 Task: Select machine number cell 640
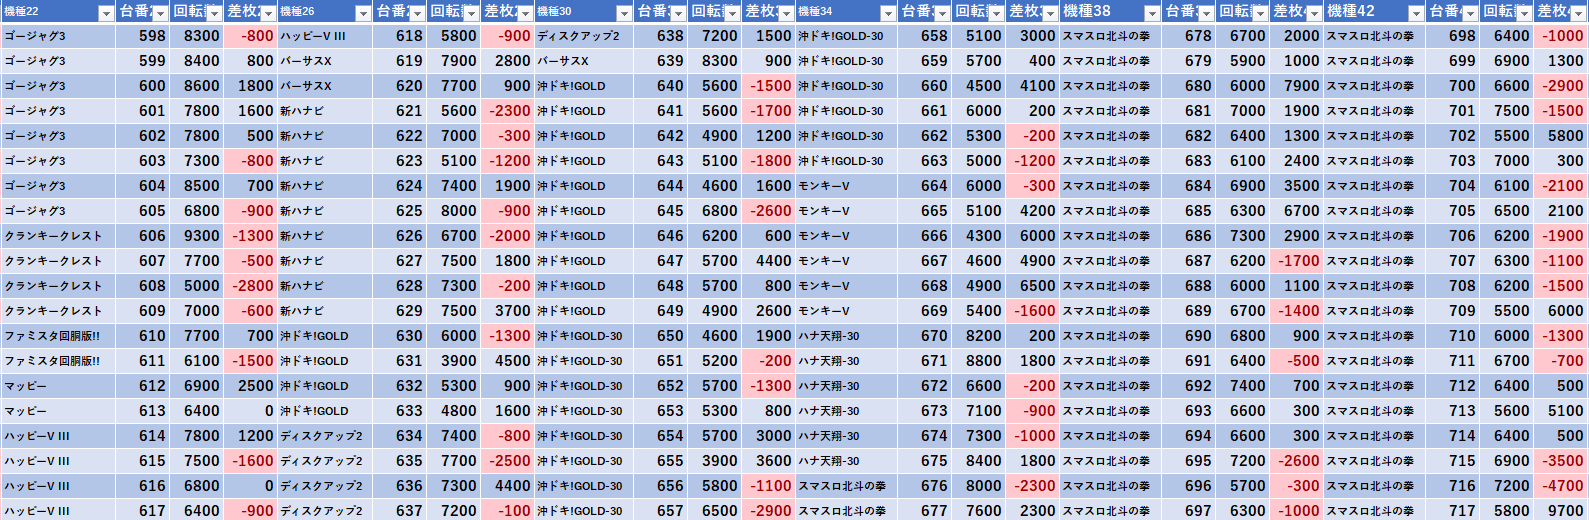pyautogui.click(x=661, y=86)
